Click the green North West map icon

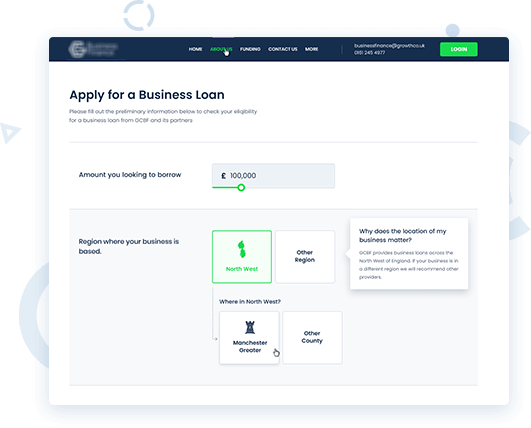click(241, 249)
